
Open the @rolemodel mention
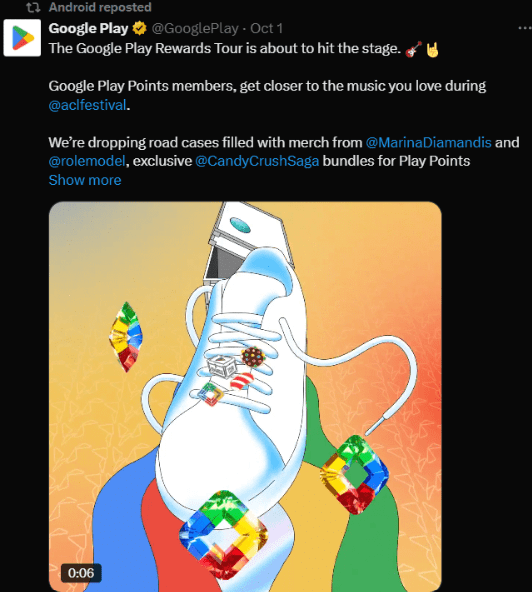click(x=87, y=161)
